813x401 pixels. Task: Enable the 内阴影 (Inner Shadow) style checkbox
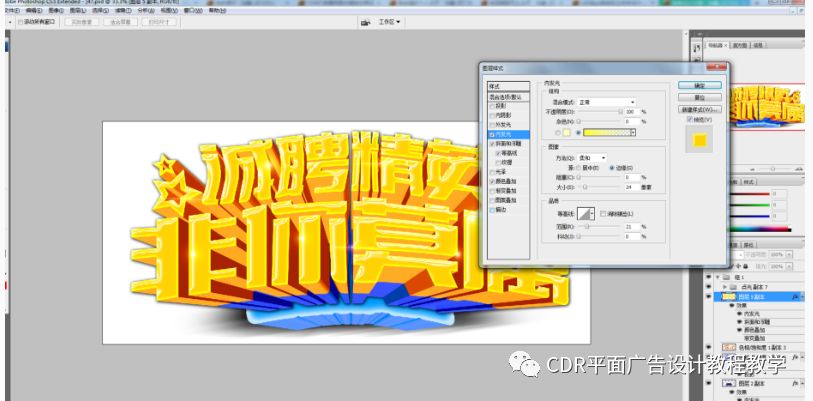tap(492, 116)
